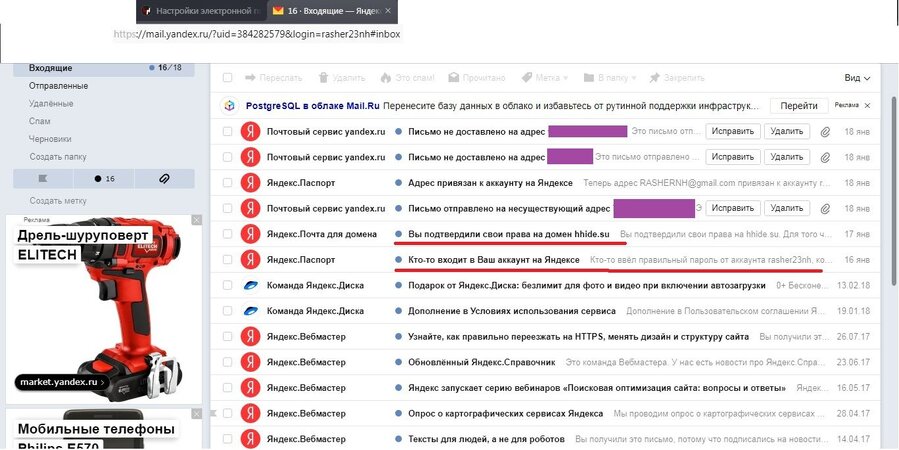Click the attachments paperclip filter in sidebar
Image resolution: width=899 pixels, height=450 pixels.
pos(164,178)
